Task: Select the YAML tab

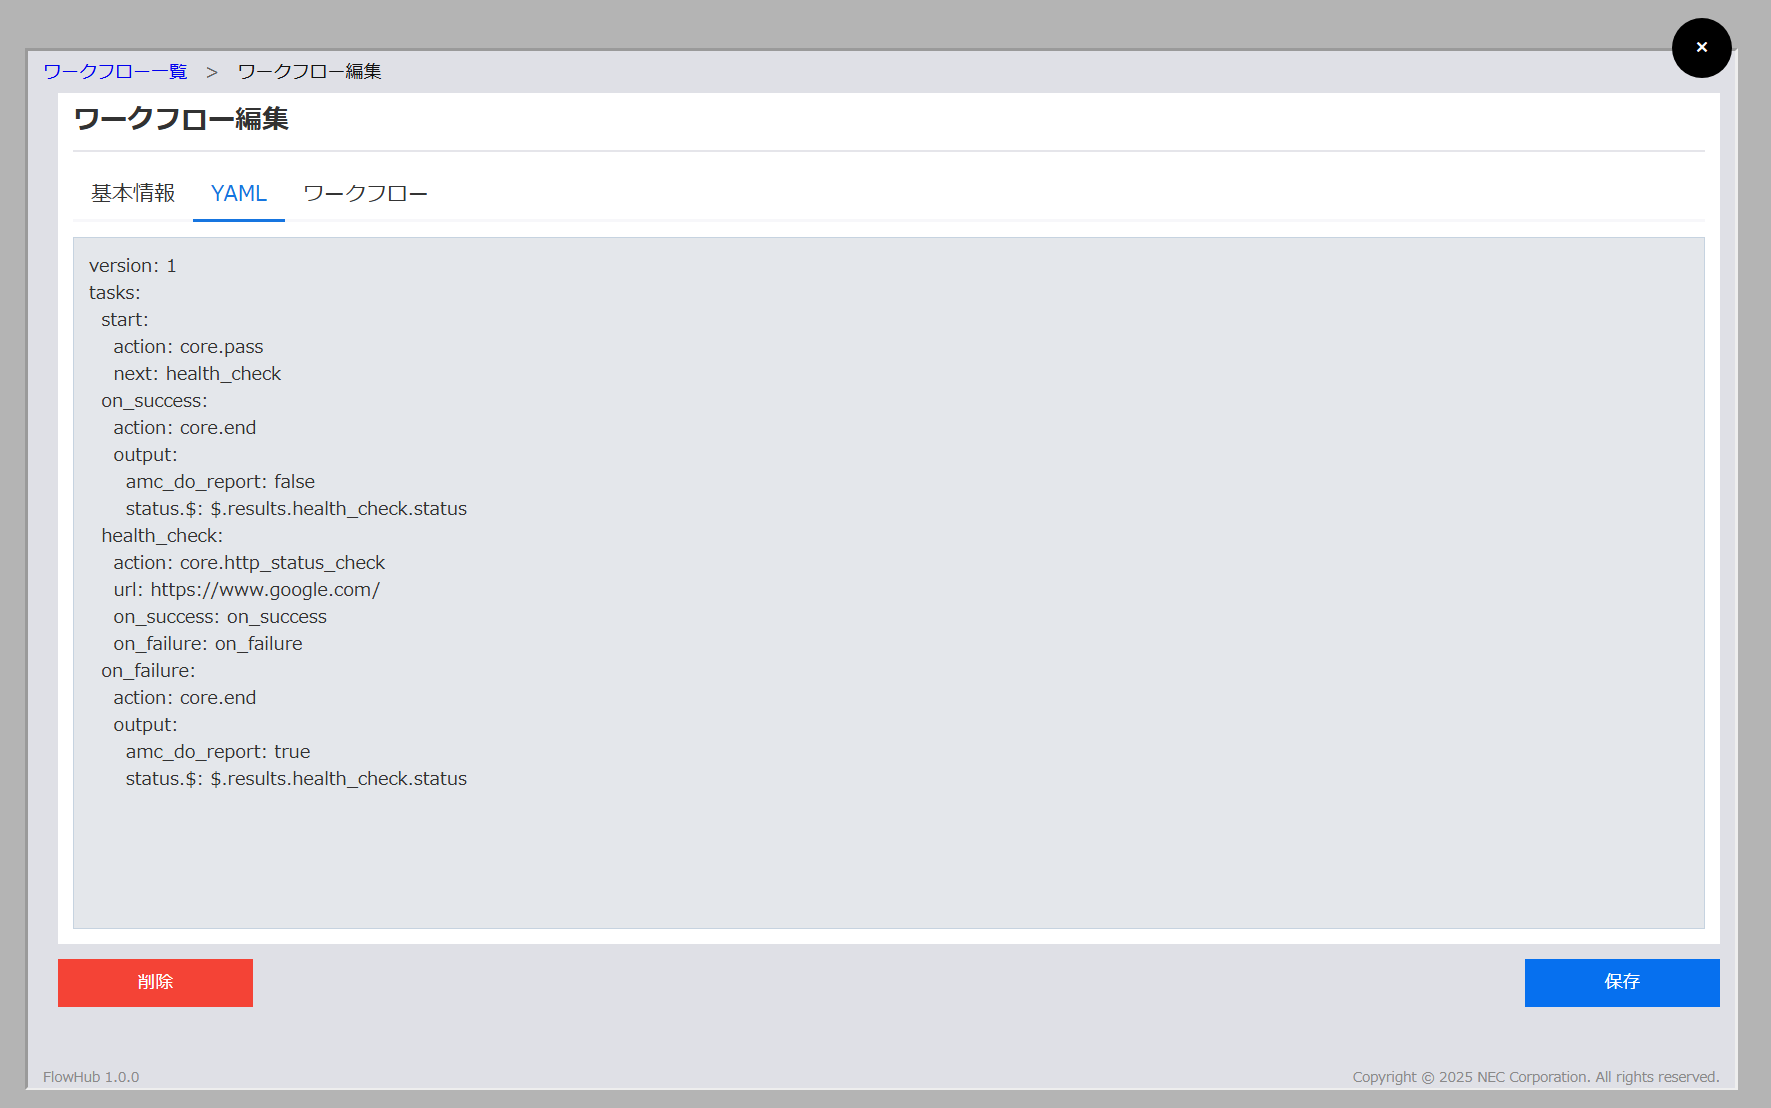Action: [239, 193]
